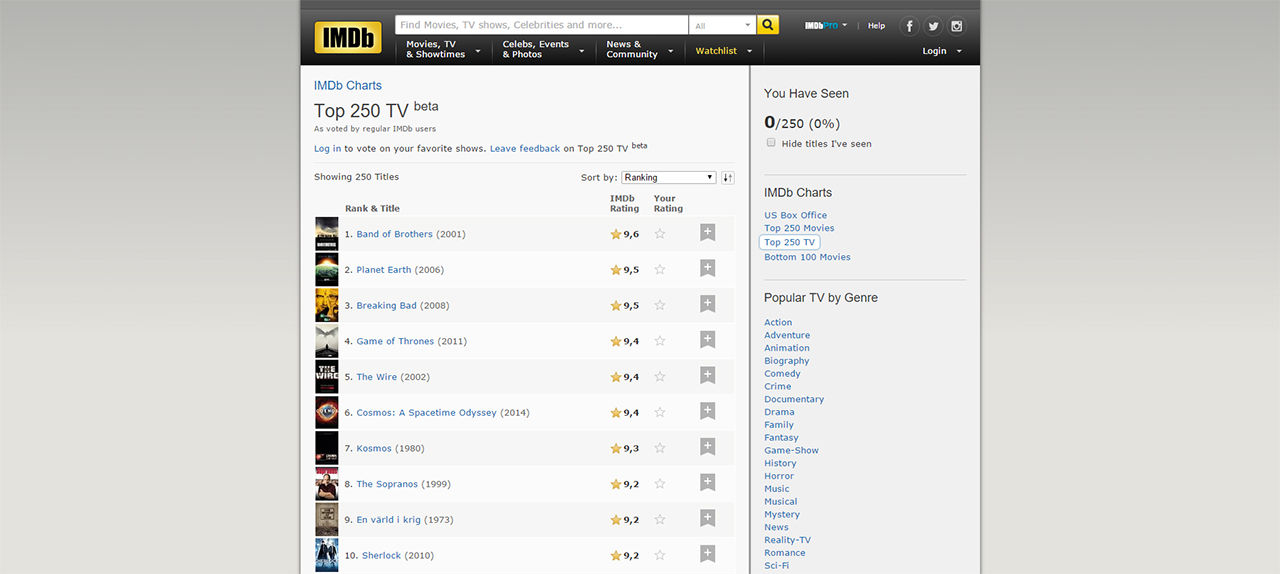The image size is (1280, 574).
Task: Open Planet Earth title page
Action: pyautogui.click(x=384, y=270)
